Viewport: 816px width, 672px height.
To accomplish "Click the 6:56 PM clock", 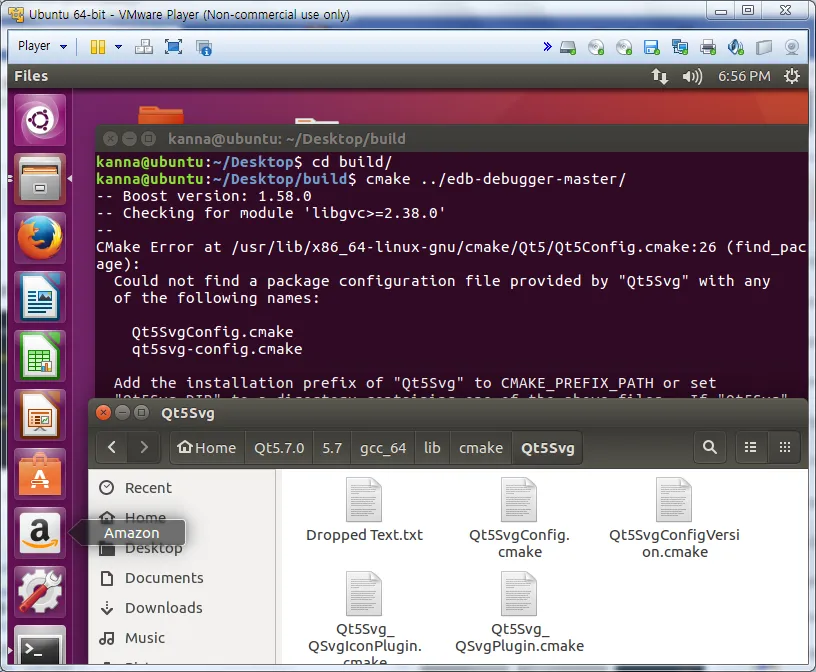I will point(744,76).
